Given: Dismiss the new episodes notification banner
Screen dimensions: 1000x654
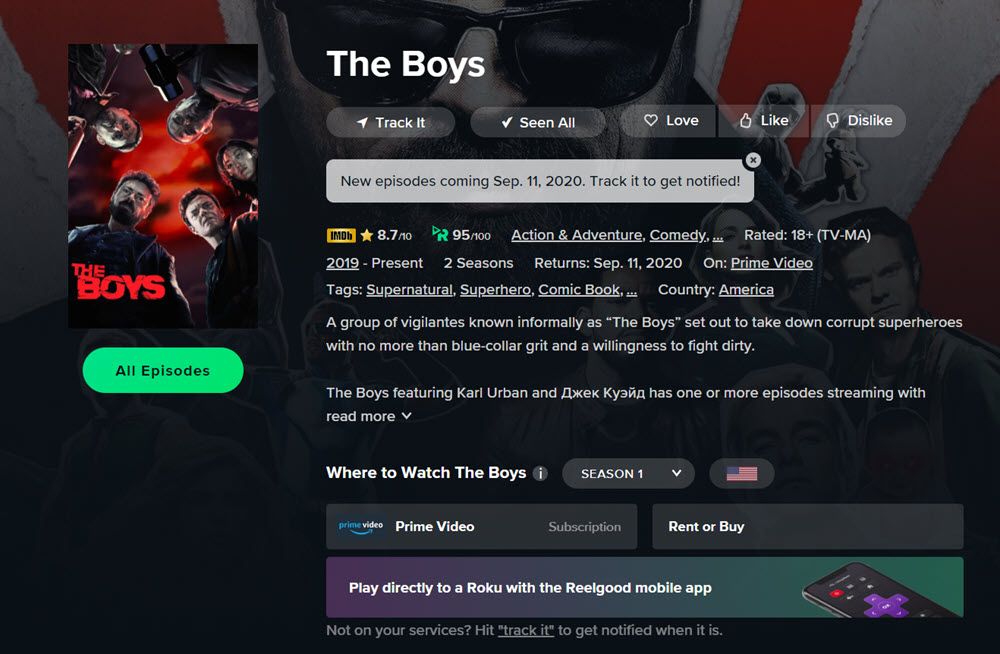Looking at the screenshot, I should click(753, 160).
